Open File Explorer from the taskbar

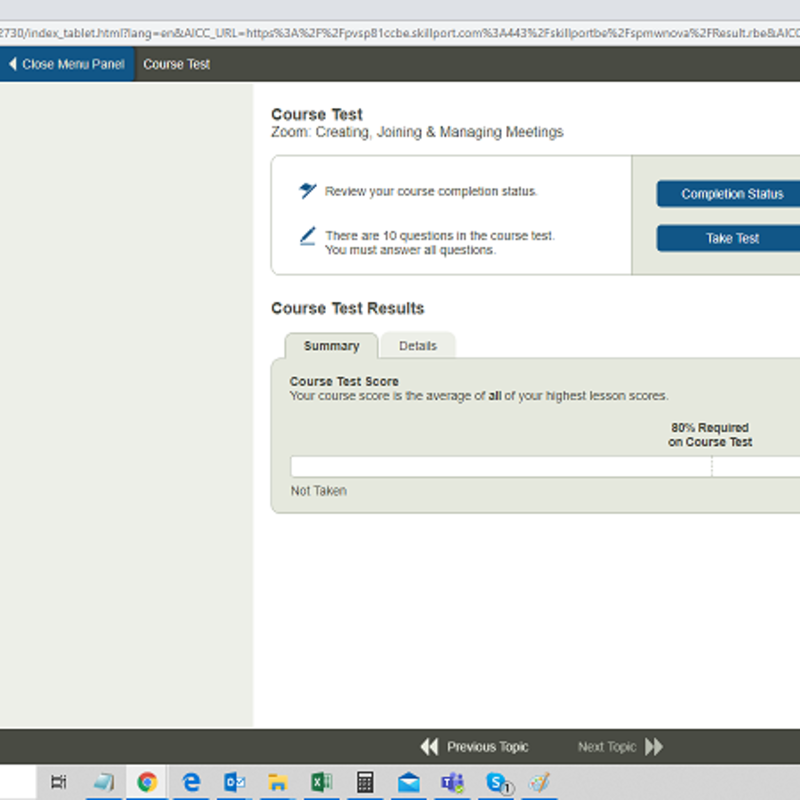pos(278,782)
